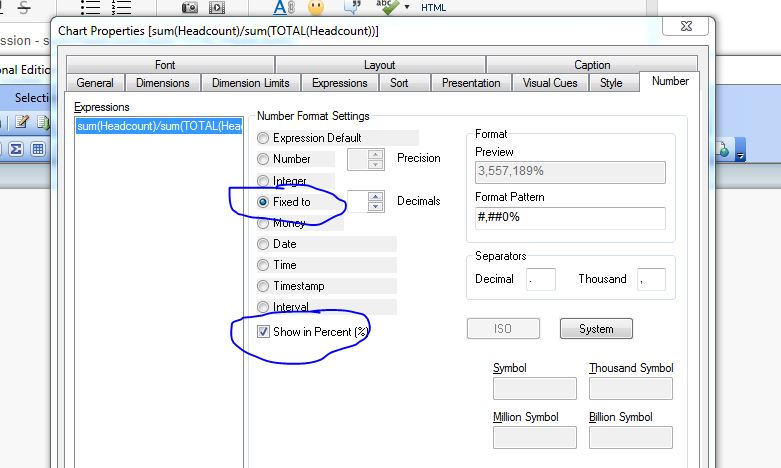Click the Format Pattern input field
The width and height of the screenshot is (781, 468).
[570, 218]
